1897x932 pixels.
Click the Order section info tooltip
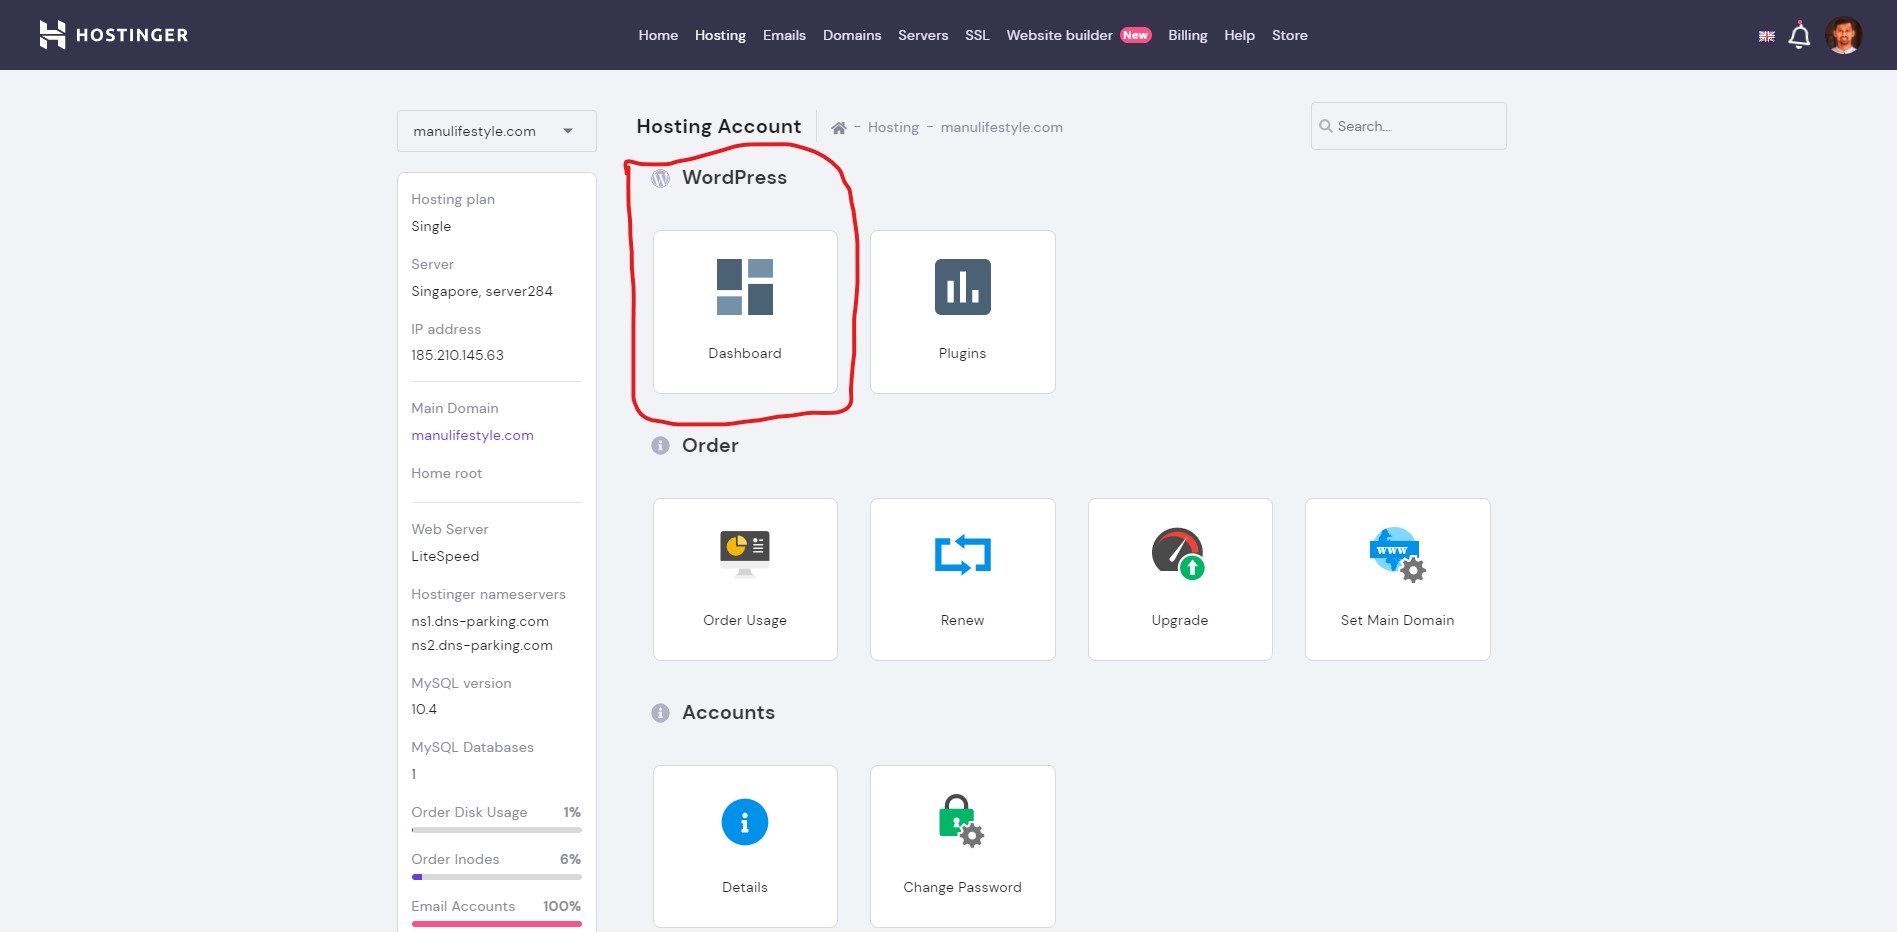[x=660, y=446]
